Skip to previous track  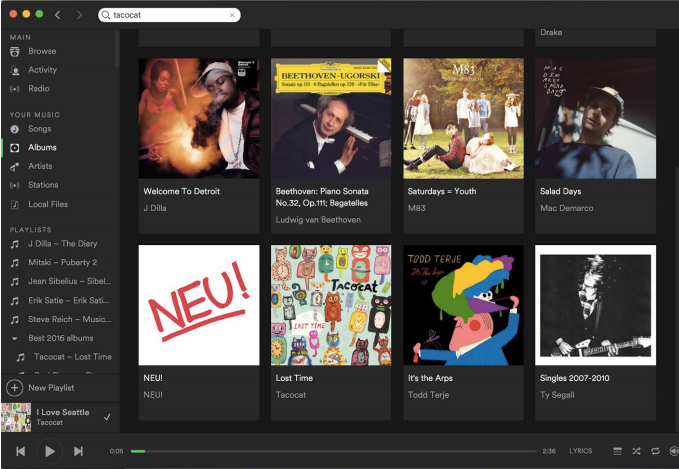click(x=20, y=451)
